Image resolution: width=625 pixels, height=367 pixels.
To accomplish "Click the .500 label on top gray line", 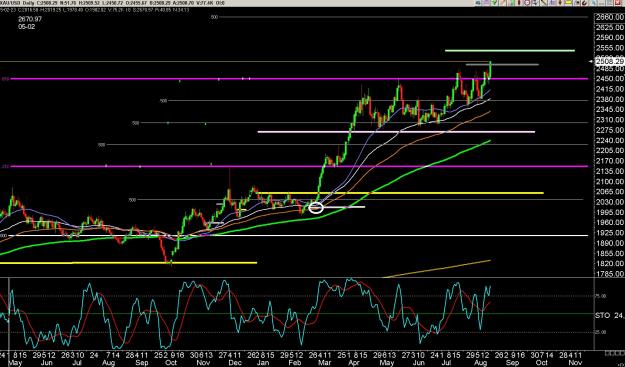I will tap(214, 17).
